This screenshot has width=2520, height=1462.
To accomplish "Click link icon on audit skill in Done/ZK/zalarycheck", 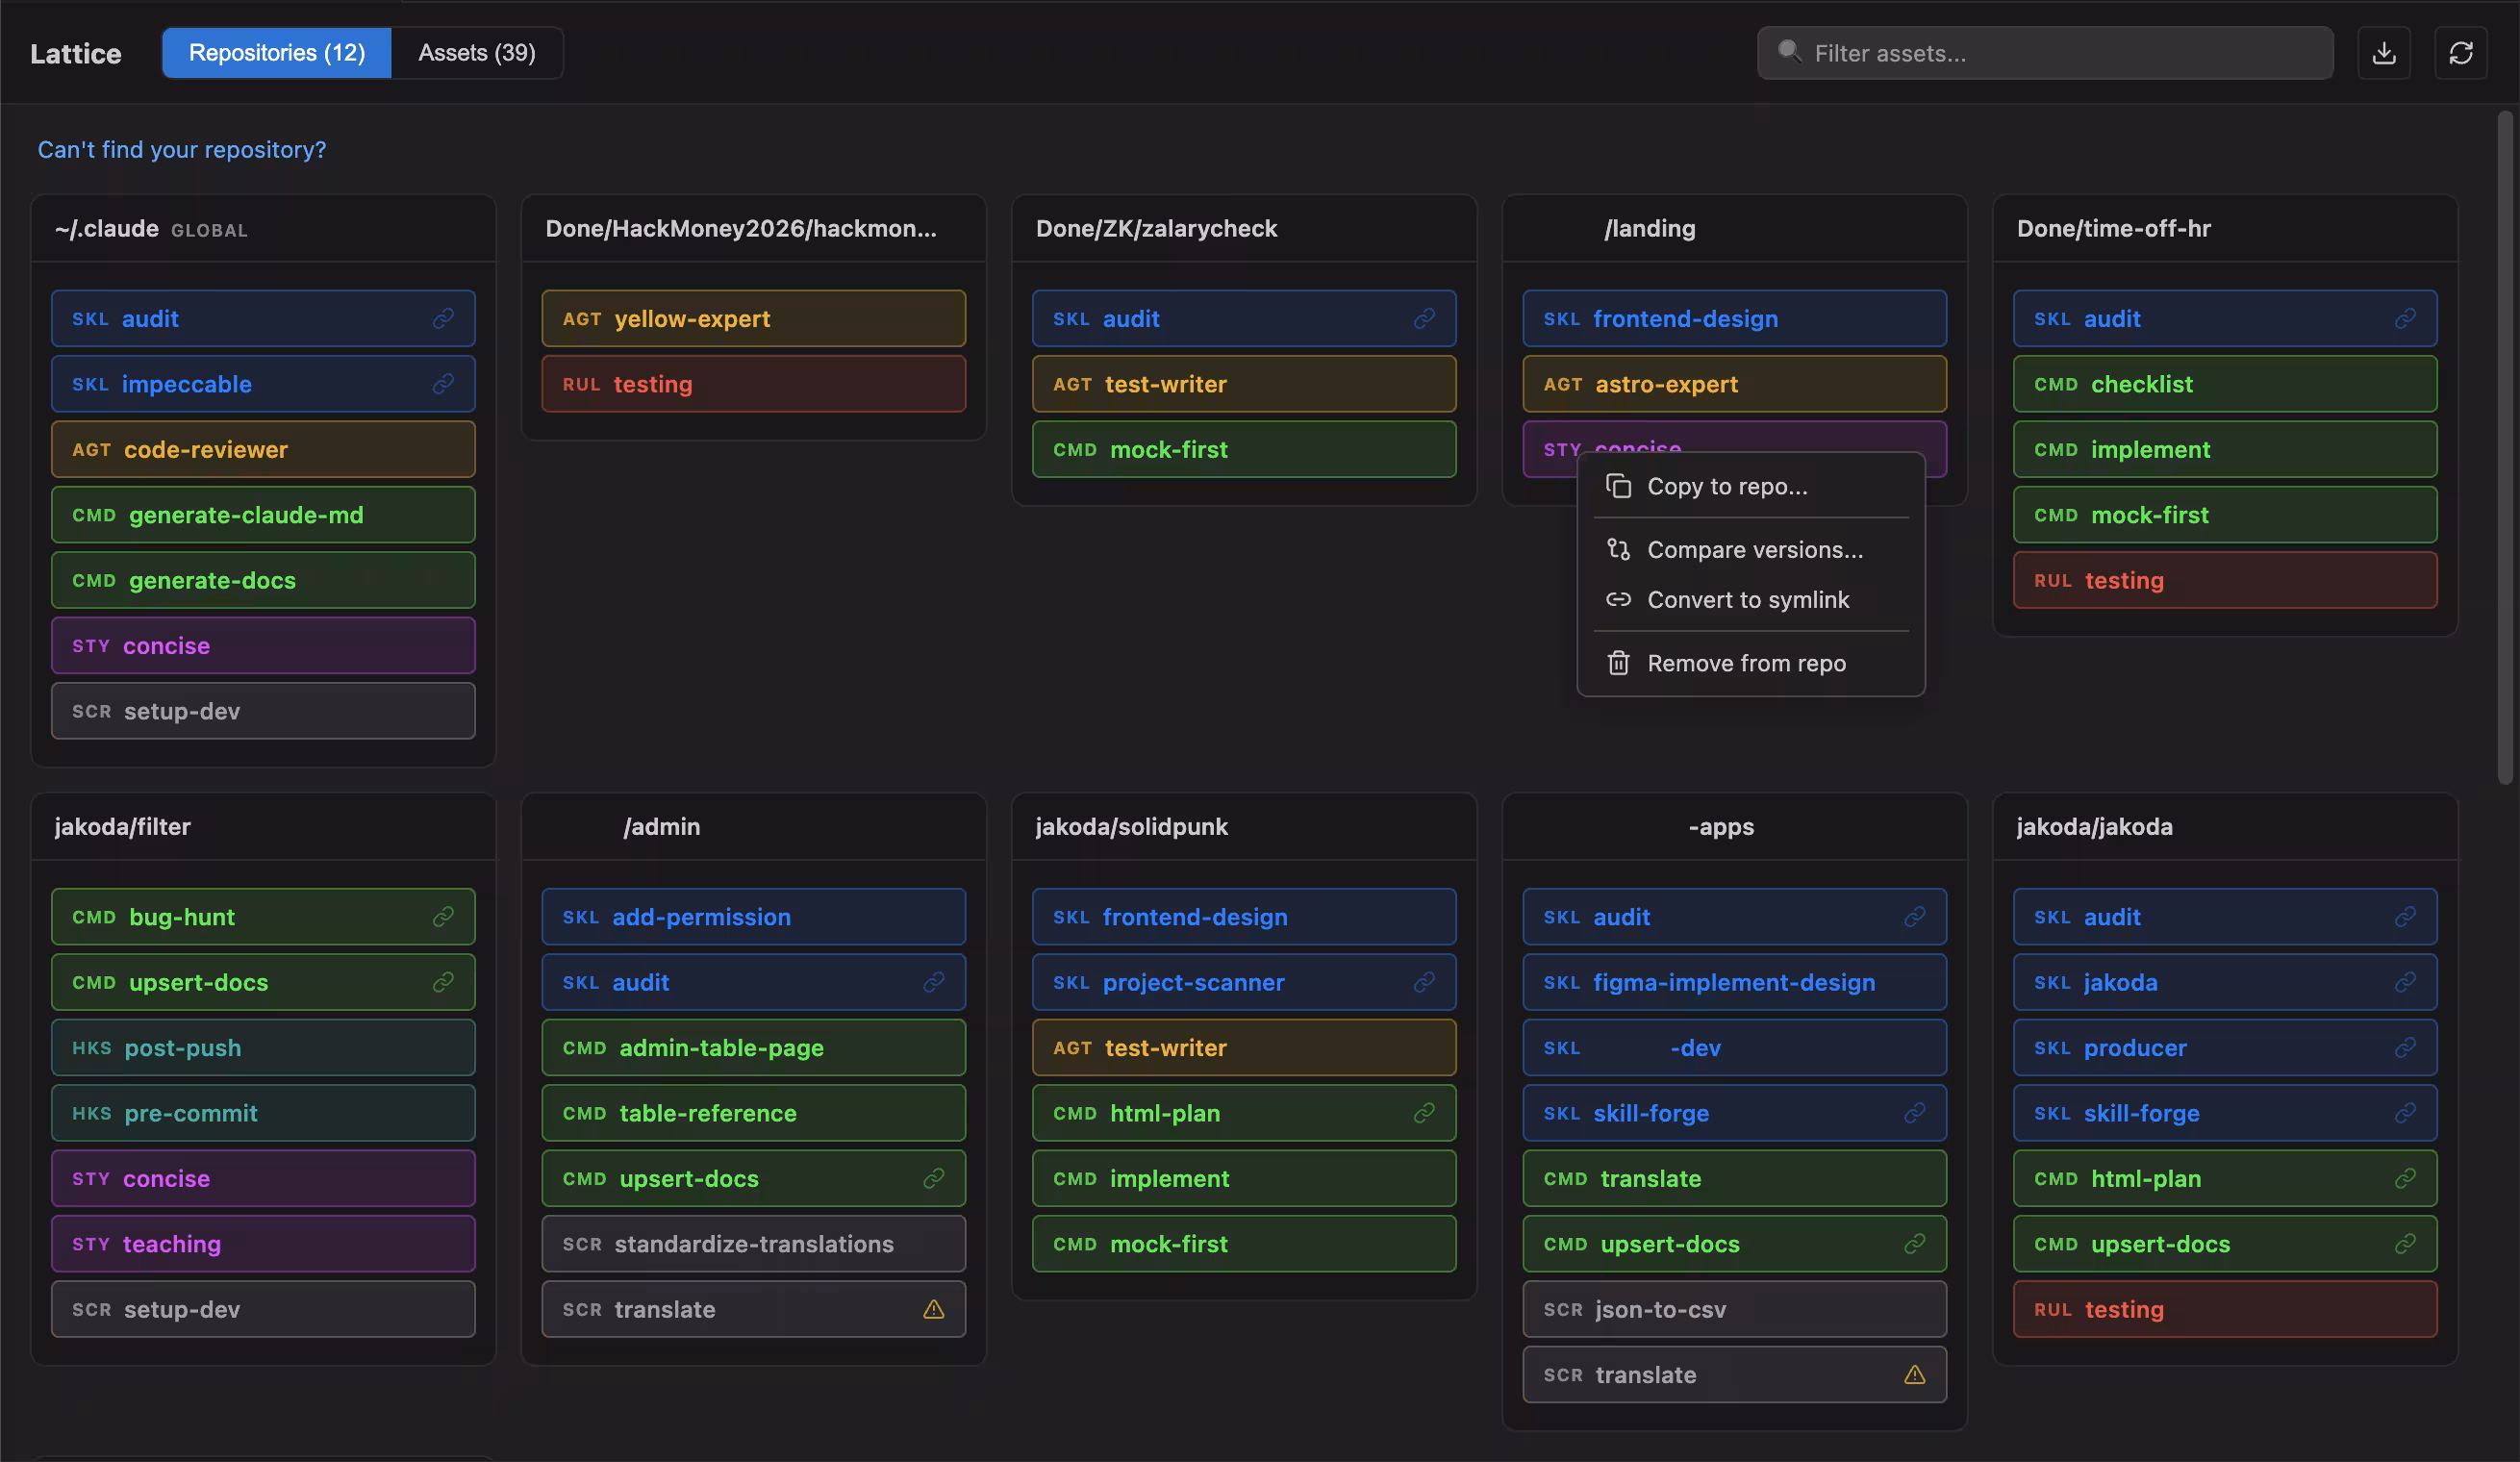I will pos(1424,318).
